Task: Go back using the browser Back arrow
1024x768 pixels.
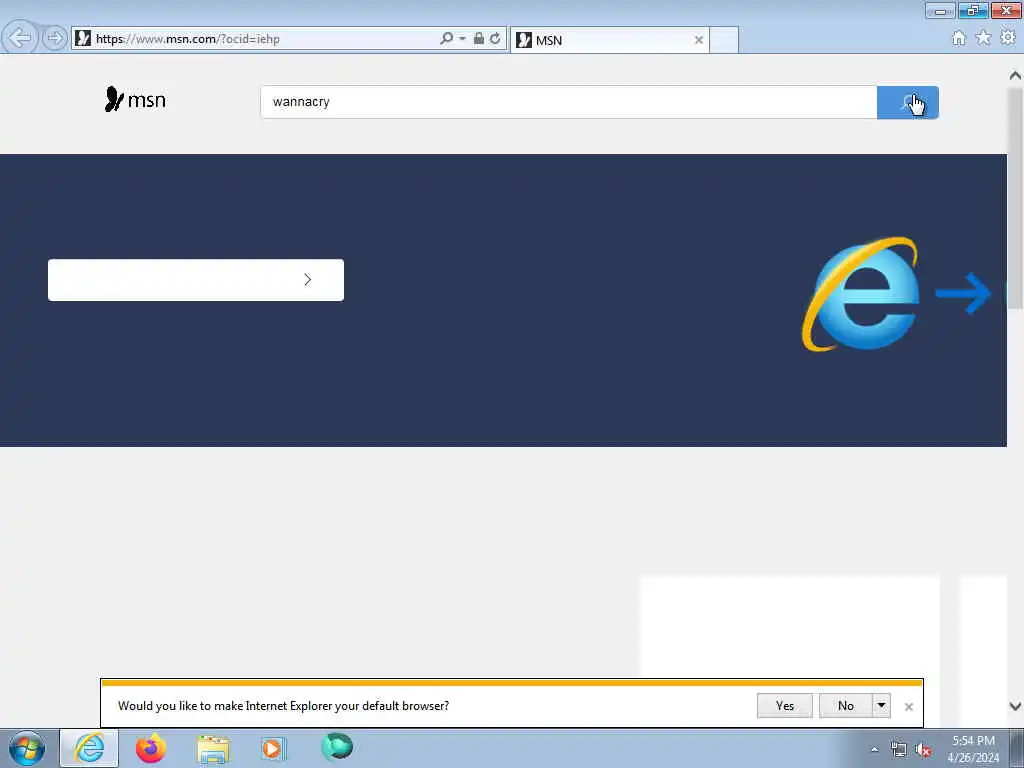Action: (20, 38)
